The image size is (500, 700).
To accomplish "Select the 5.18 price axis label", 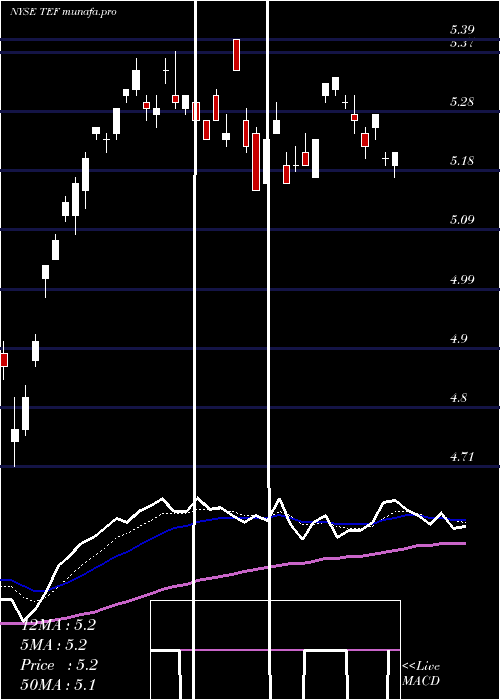I will point(462,161).
